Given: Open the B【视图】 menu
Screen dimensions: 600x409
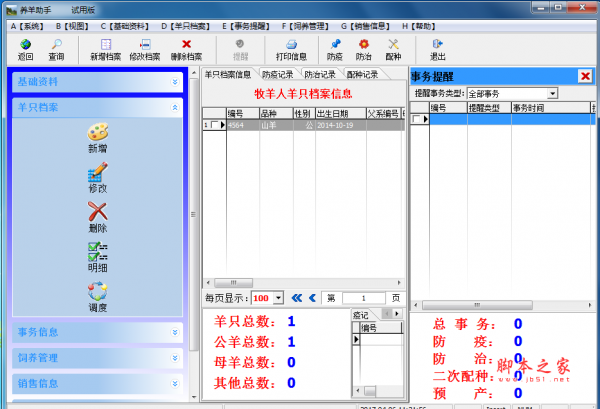Looking at the screenshot, I should click(x=72, y=26).
